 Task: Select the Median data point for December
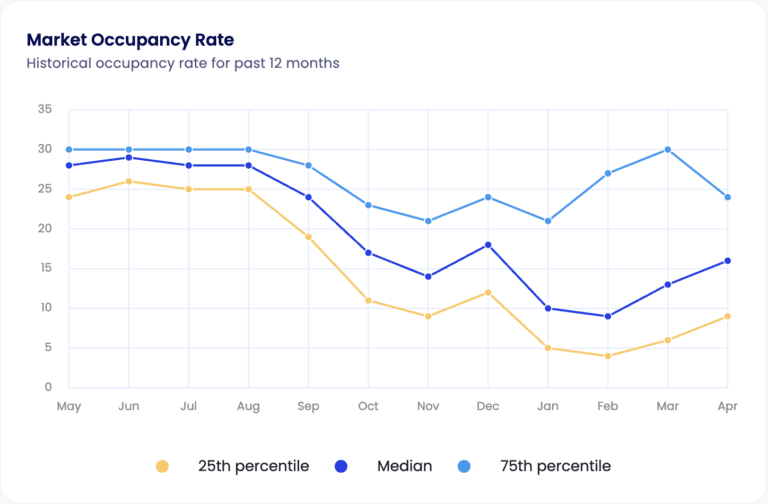[x=488, y=244]
